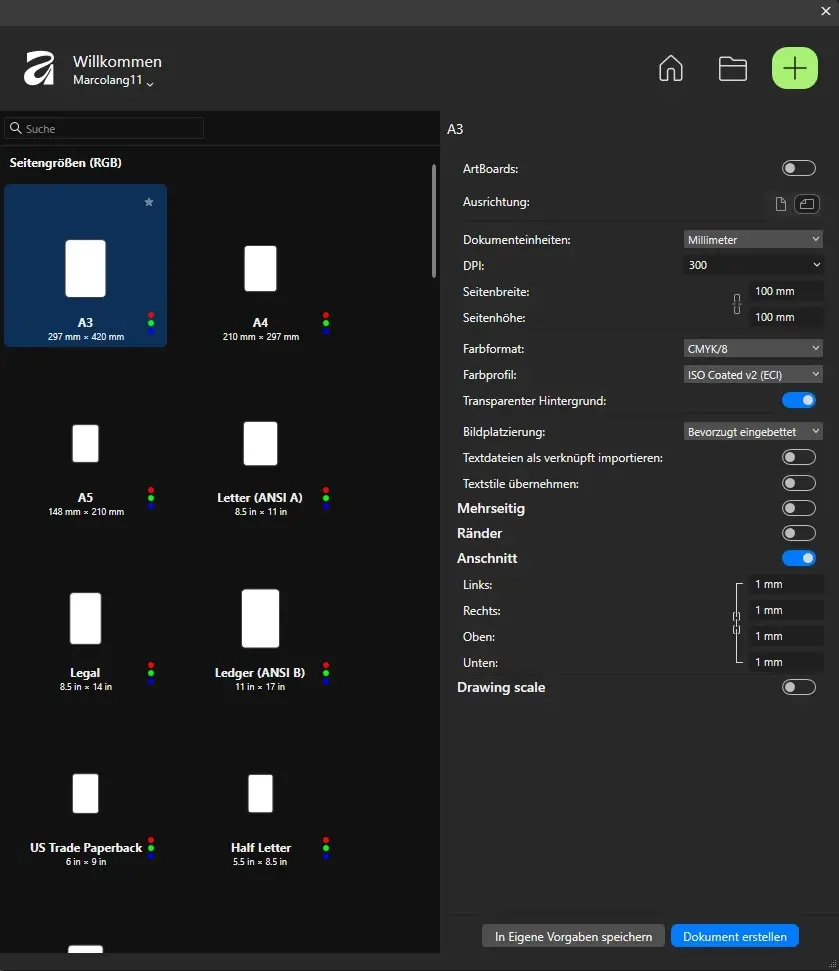This screenshot has width=839, height=971.
Task: Select the Letter (ANSI A) preset
Action: tap(260, 440)
